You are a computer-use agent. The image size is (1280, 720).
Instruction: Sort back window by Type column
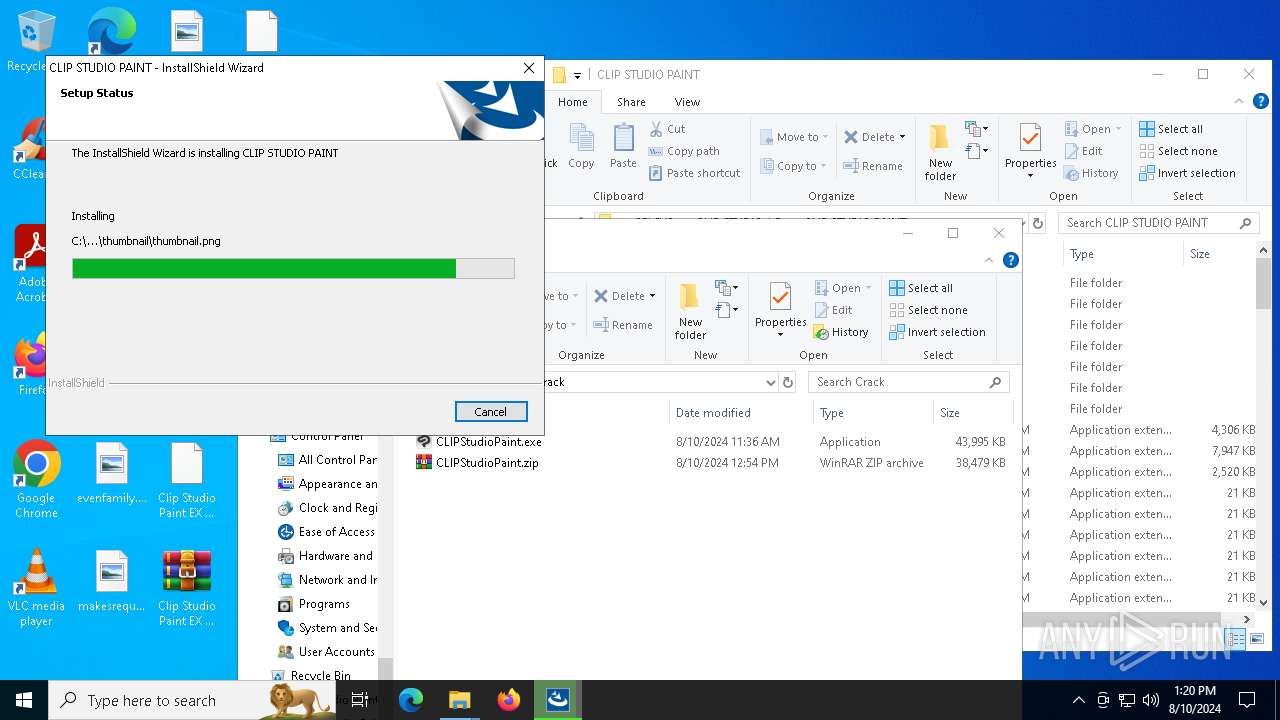(1121, 254)
